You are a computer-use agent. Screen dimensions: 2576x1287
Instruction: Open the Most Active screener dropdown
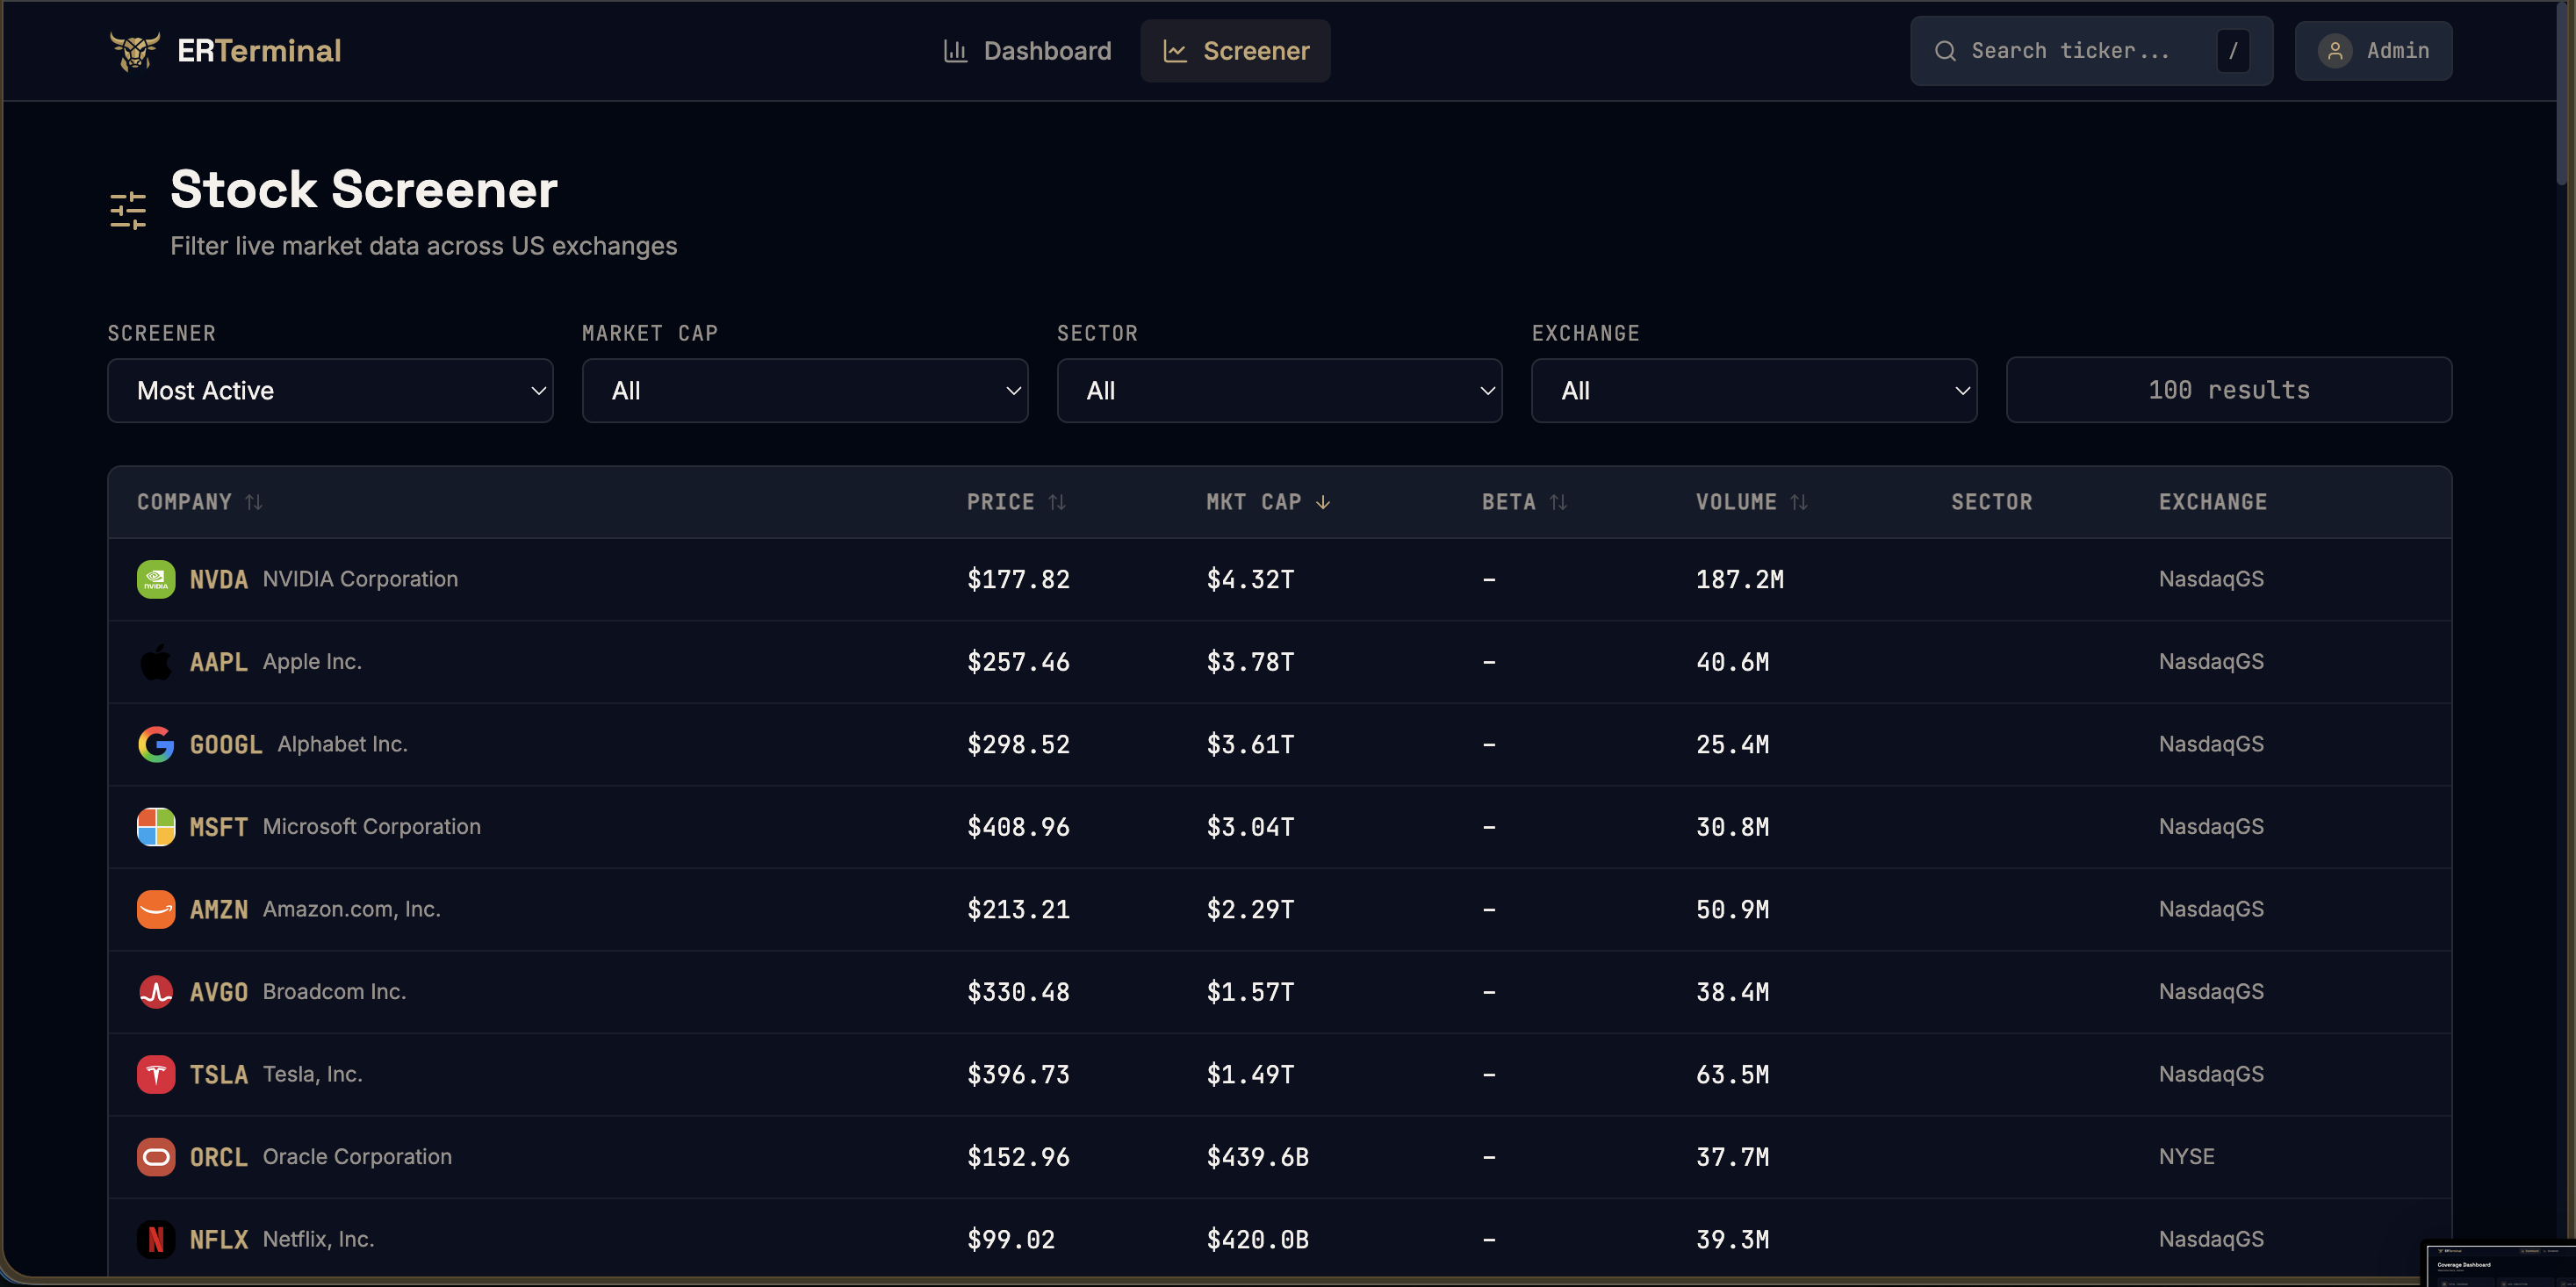coord(330,391)
